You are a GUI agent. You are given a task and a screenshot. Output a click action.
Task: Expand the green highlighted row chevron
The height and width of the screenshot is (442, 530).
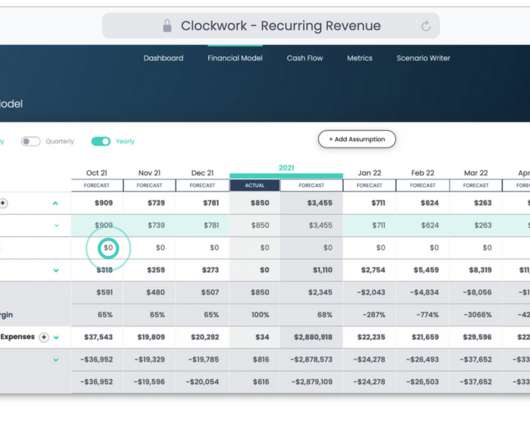click(x=56, y=225)
